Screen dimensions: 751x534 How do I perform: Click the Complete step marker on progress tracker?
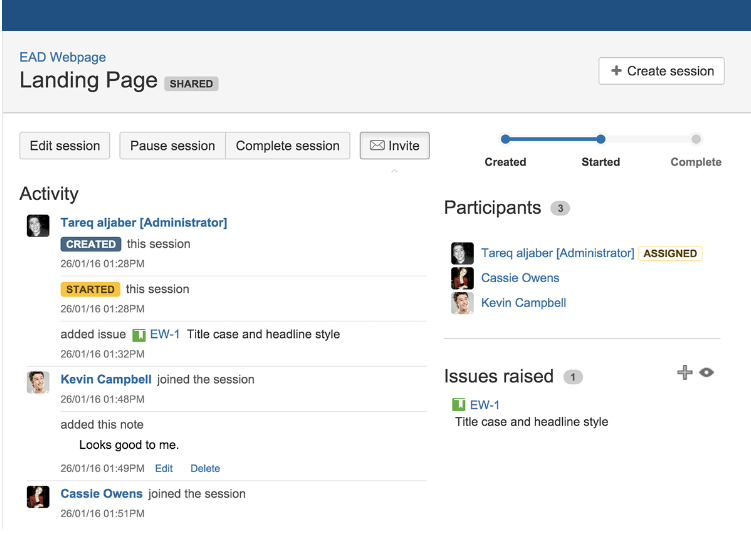tap(696, 140)
